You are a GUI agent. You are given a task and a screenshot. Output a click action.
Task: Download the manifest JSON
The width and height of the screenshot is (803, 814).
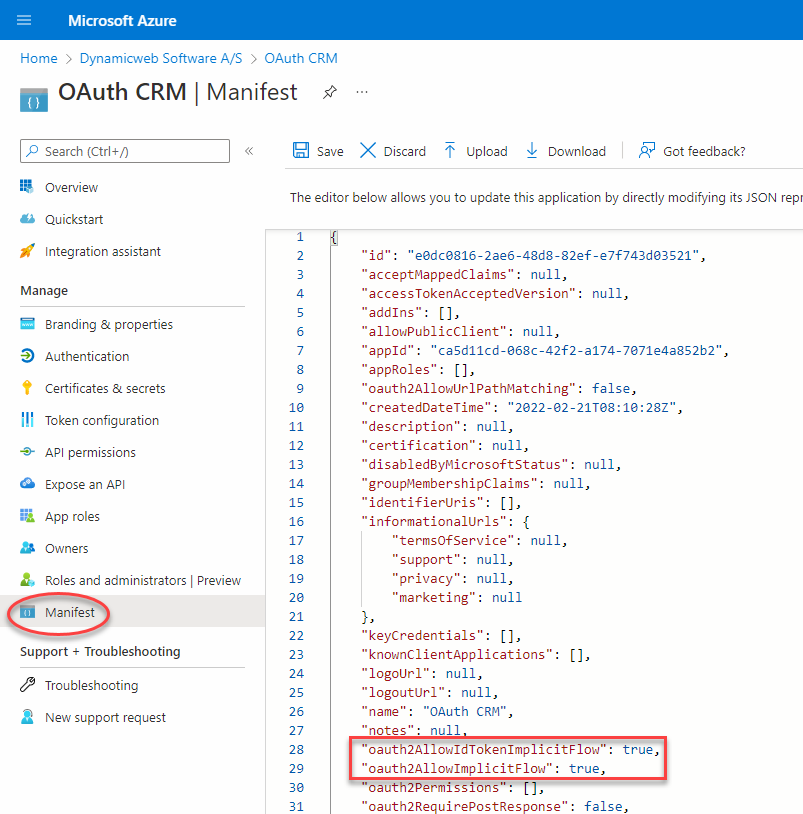pos(565,151)
